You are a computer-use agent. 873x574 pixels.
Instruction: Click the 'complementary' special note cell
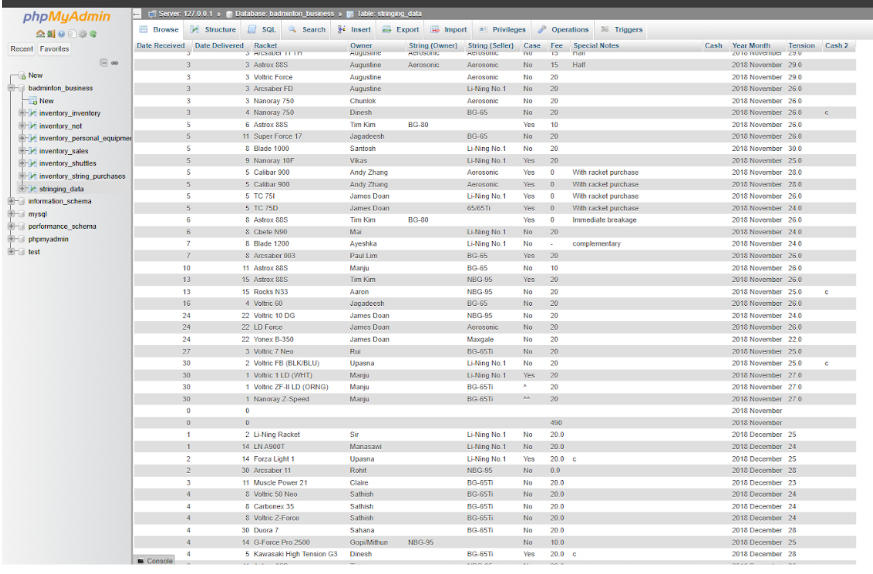(x=596, y=244)
